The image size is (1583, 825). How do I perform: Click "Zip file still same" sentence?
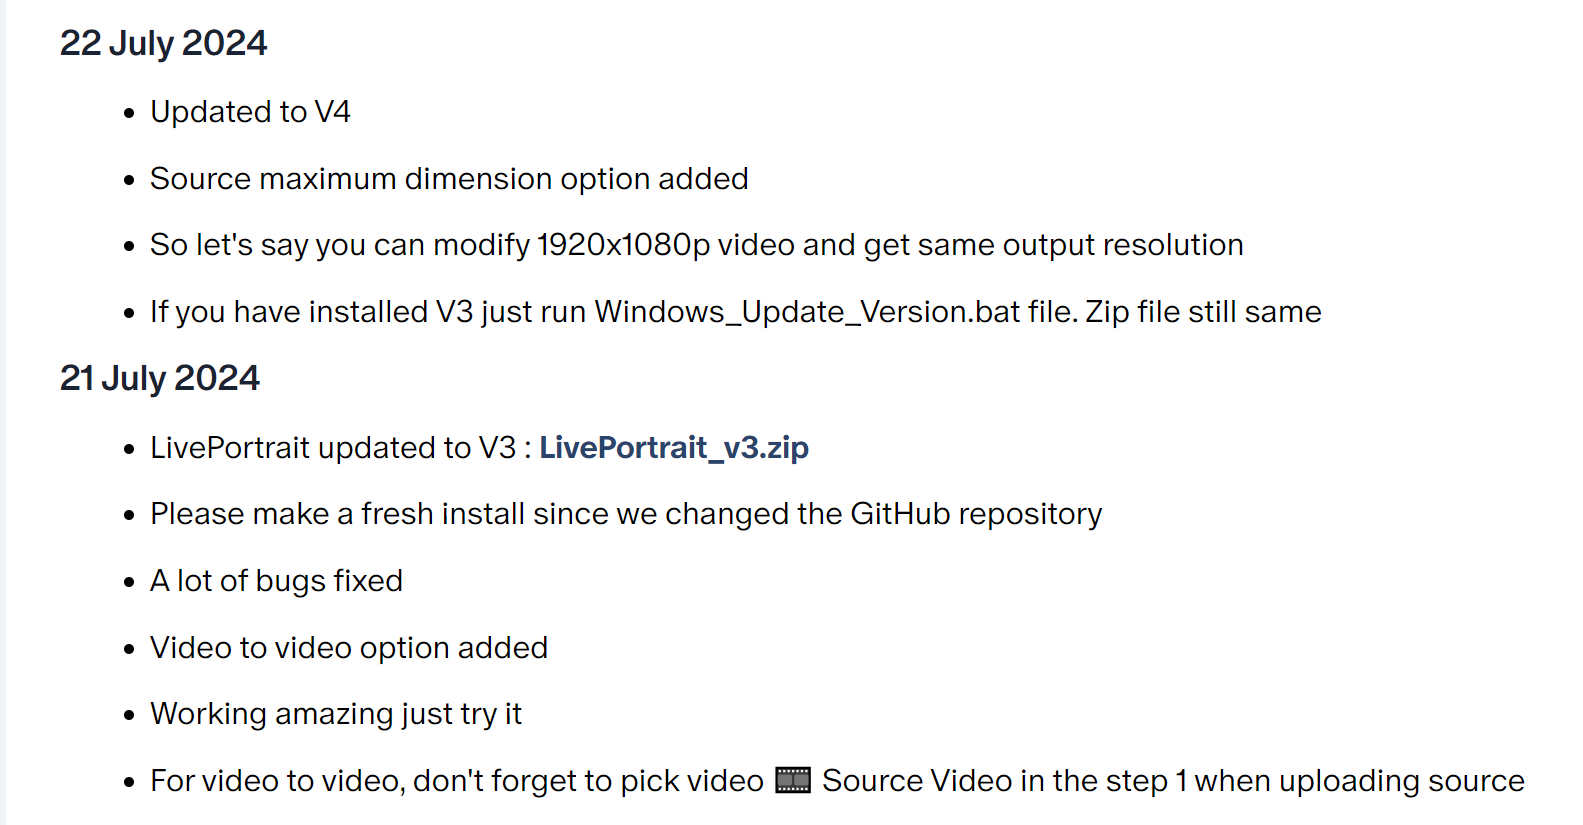coord(1203,312)
